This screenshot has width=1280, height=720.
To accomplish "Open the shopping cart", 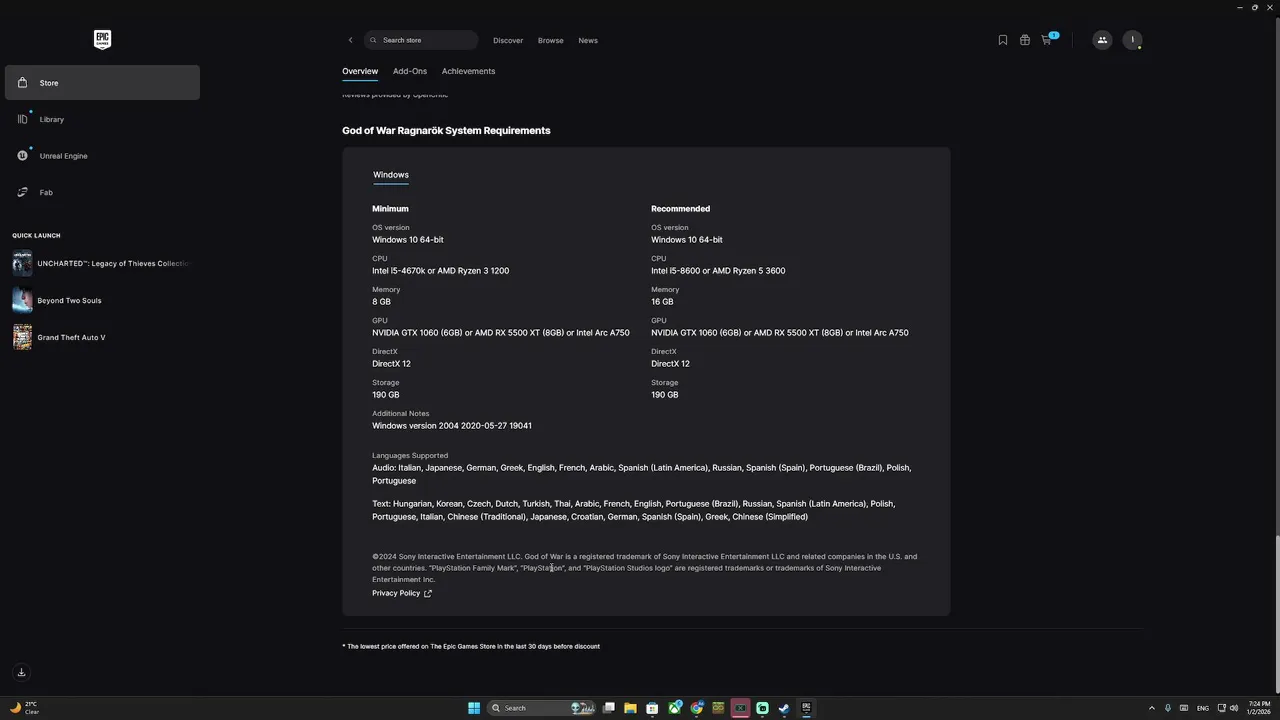I will click(x=1047, y=40).
